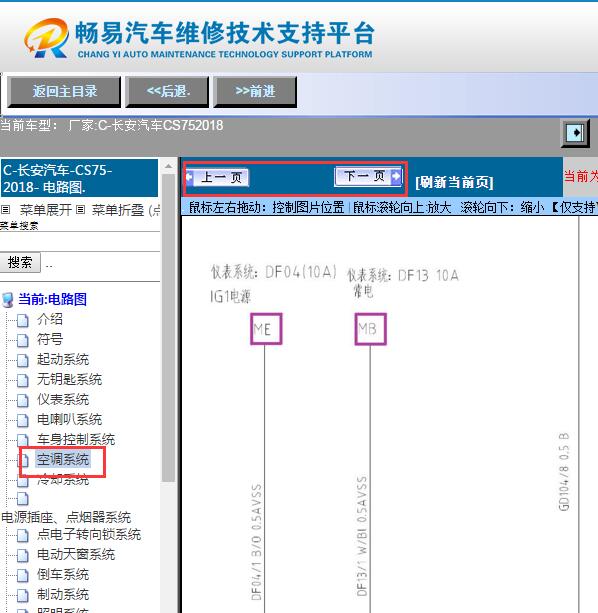Click the document icon beside 符号
This screenshot has width=598, height=613.
click(23, 340)
